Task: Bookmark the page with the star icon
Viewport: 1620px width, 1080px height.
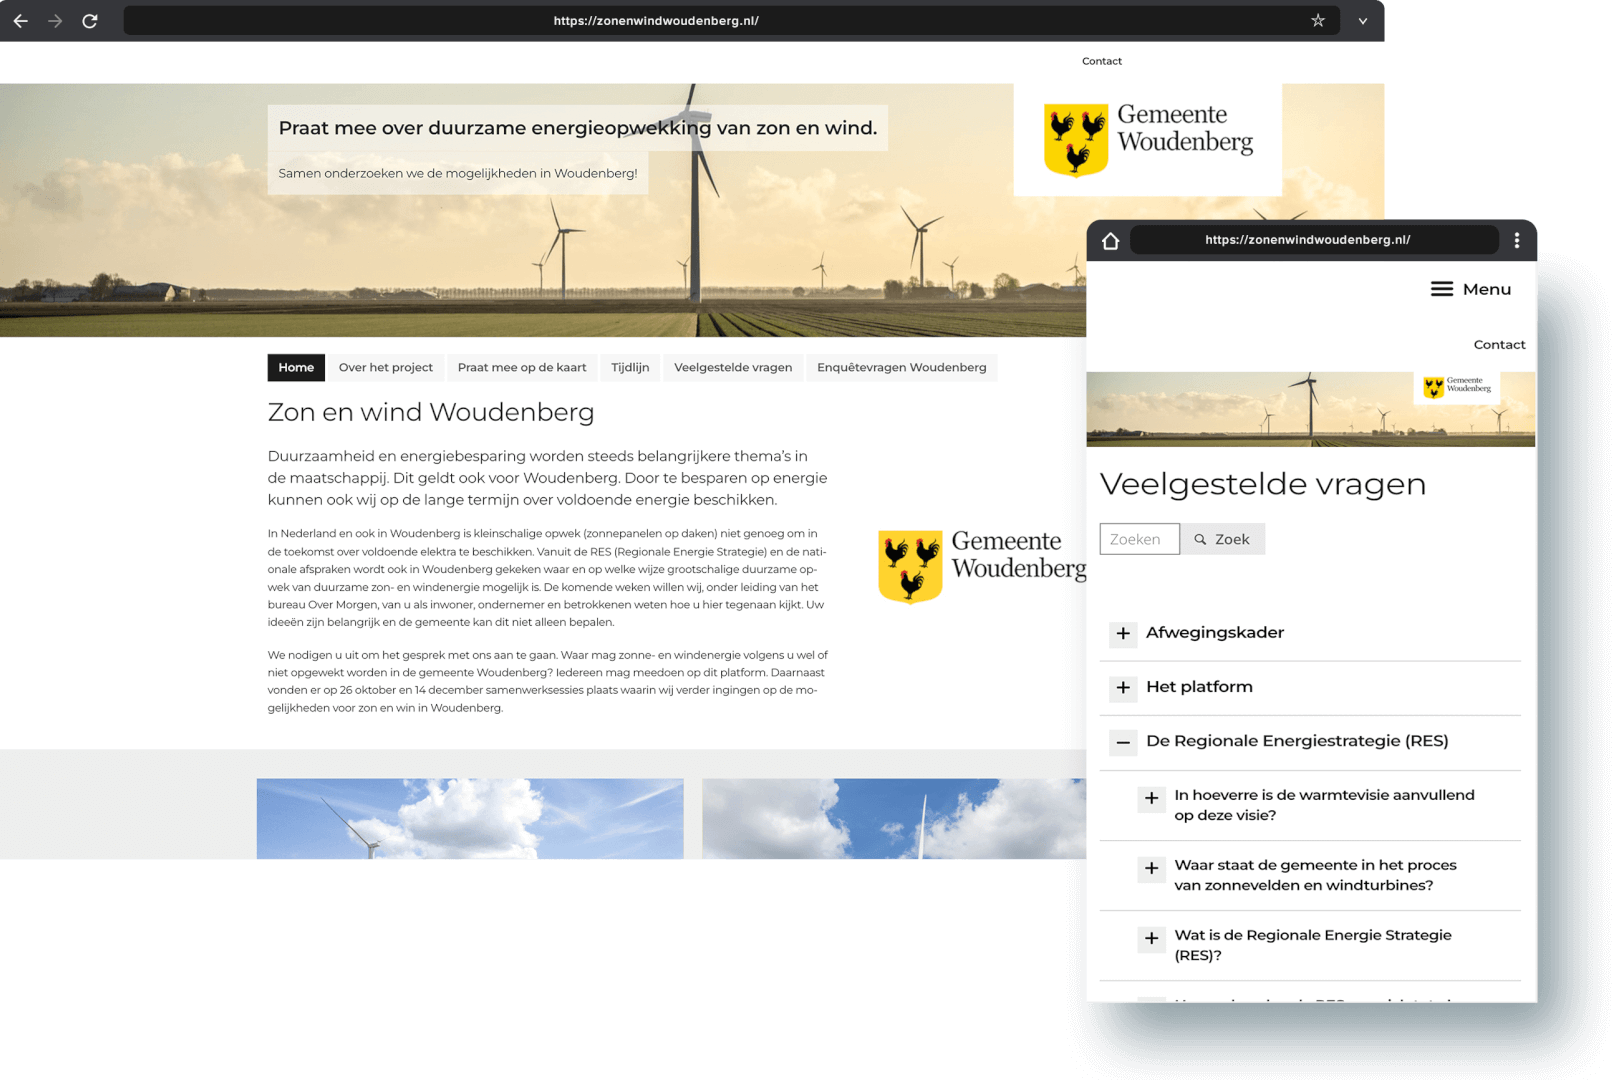Action: click(1319, 20)
